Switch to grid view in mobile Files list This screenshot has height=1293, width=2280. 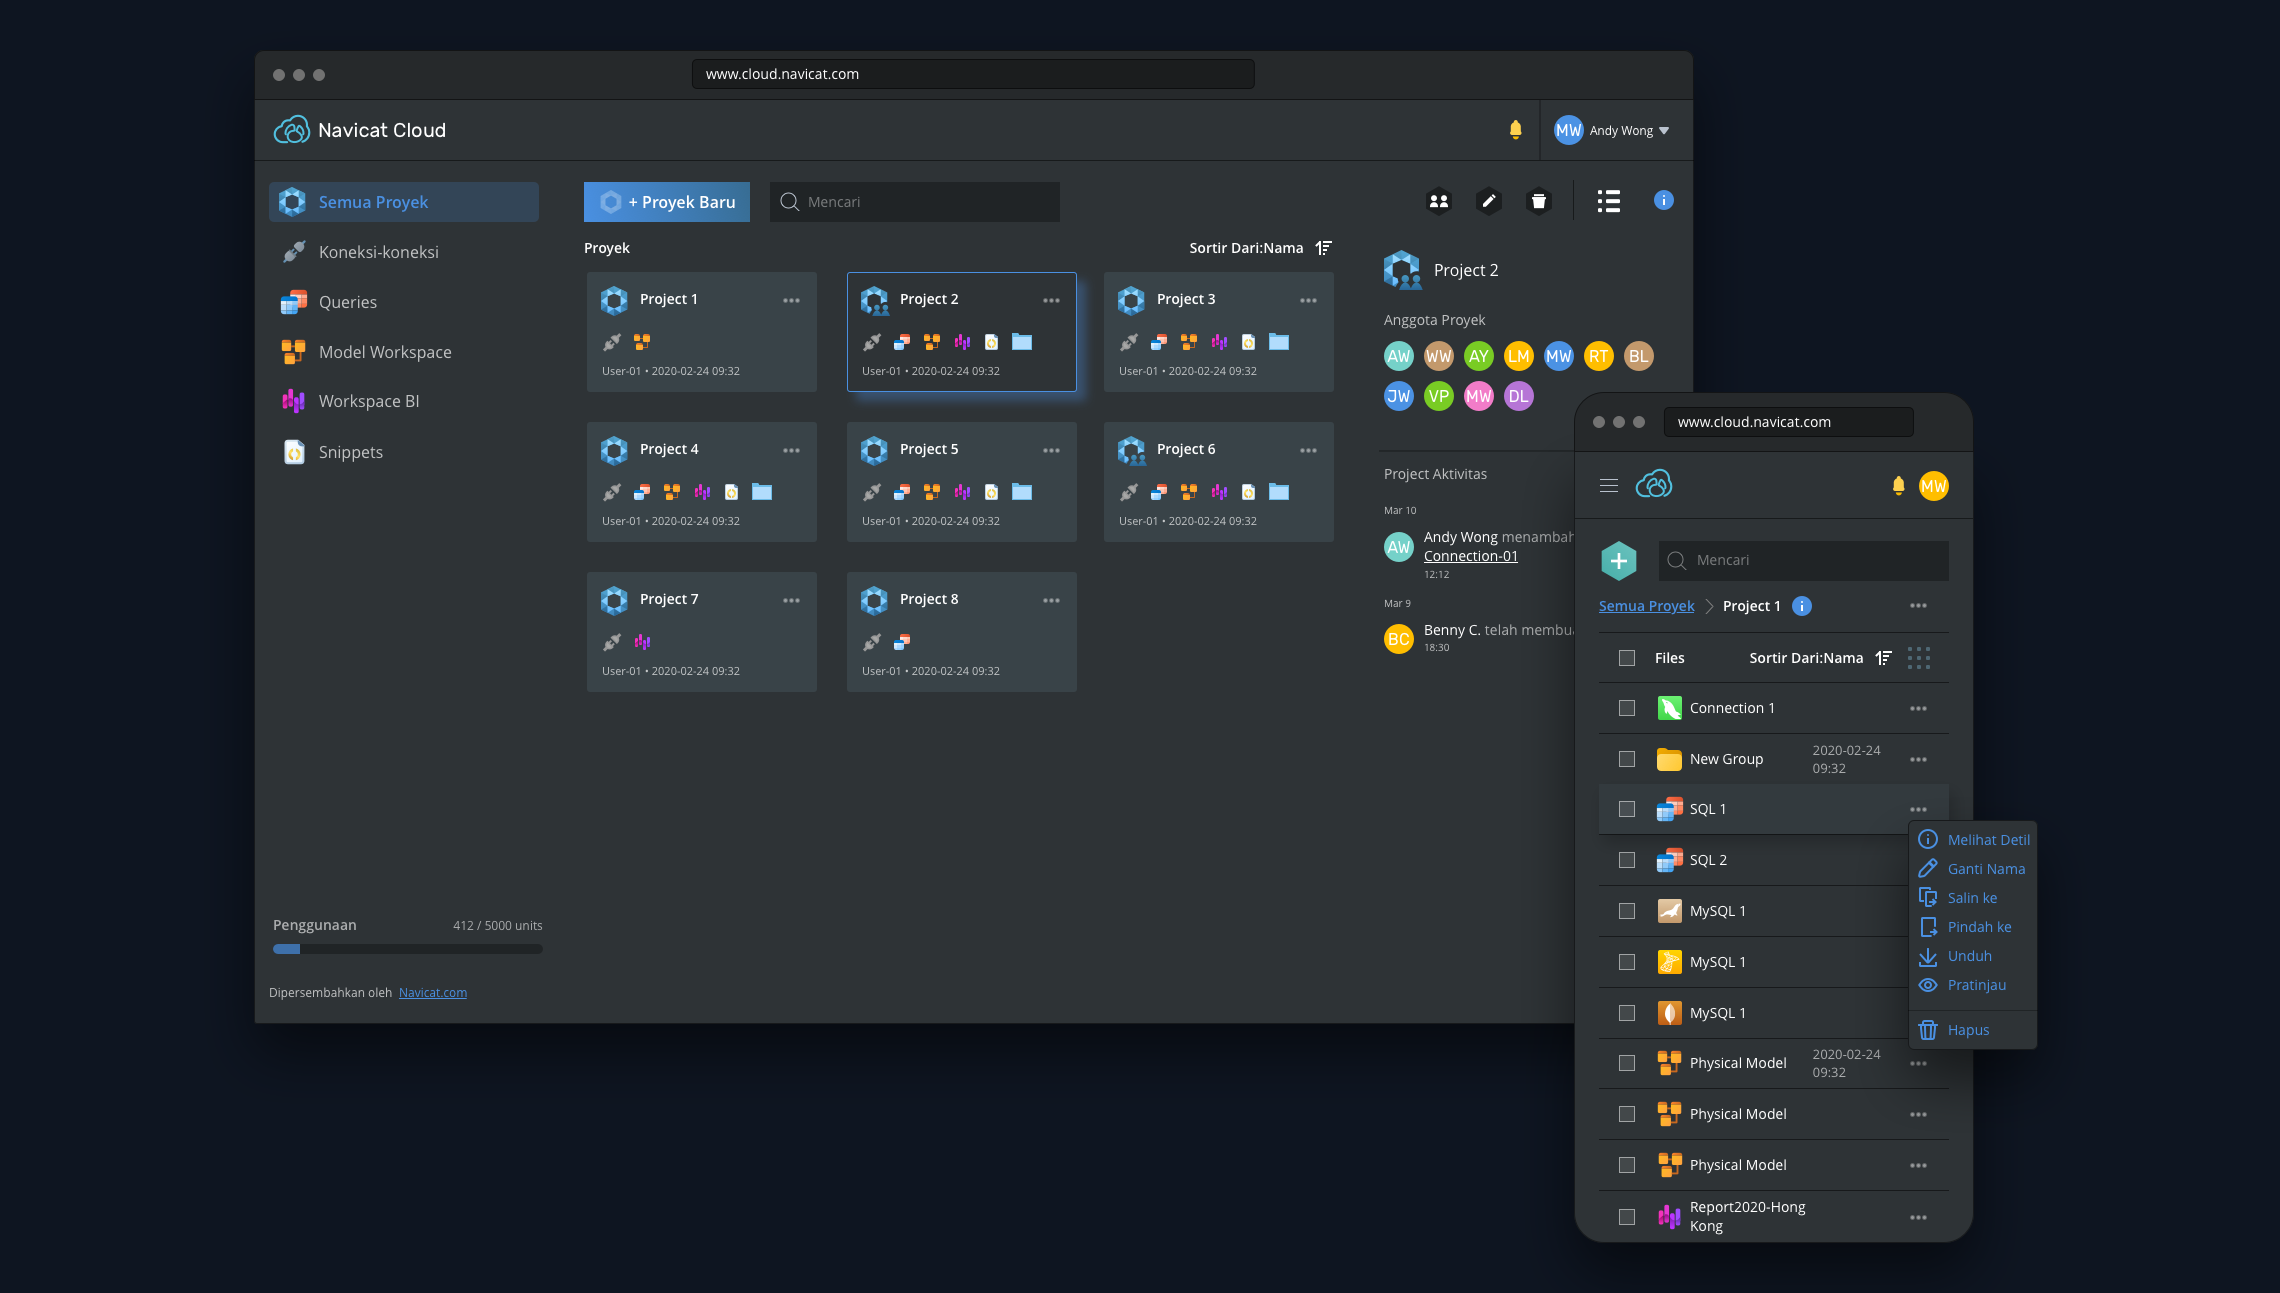pyautogui.click(x=1918, y=658)
